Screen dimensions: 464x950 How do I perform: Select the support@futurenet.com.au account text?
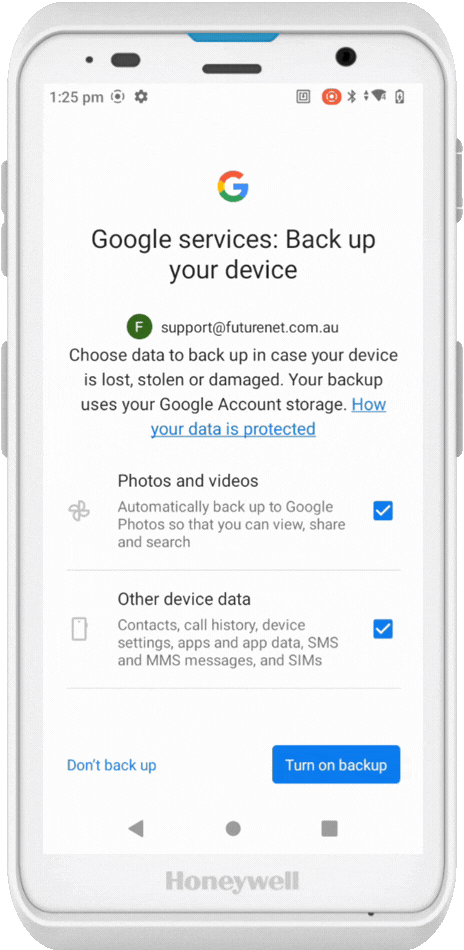[x=250, y=328]
